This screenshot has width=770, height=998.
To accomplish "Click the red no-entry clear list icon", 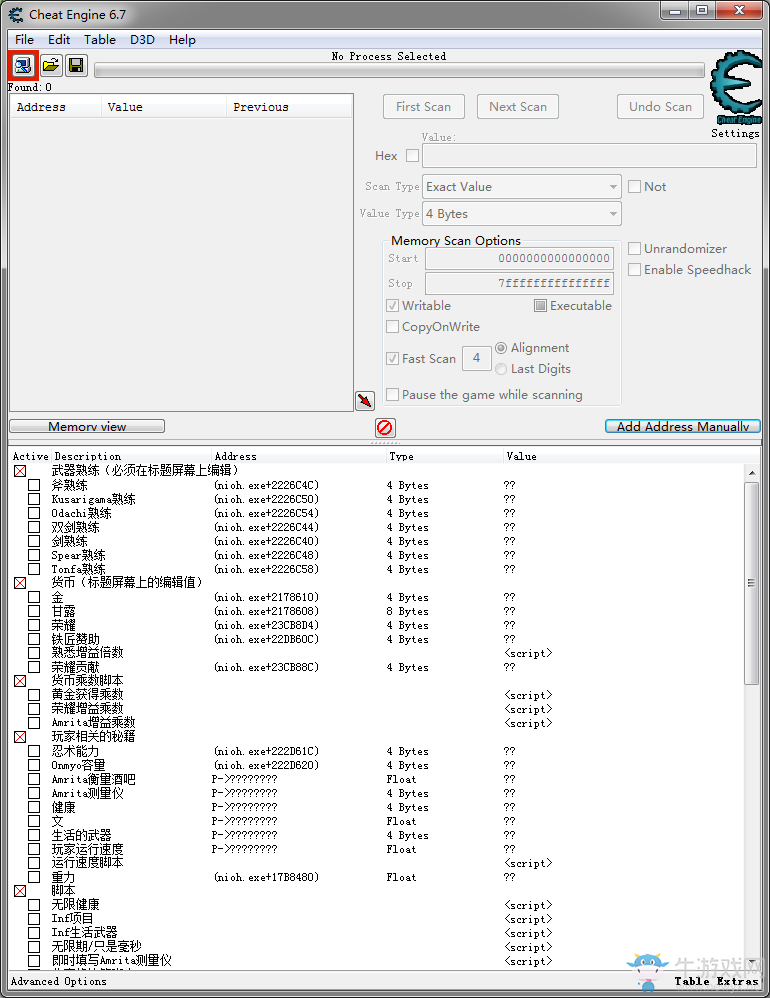I will (385, 427).
